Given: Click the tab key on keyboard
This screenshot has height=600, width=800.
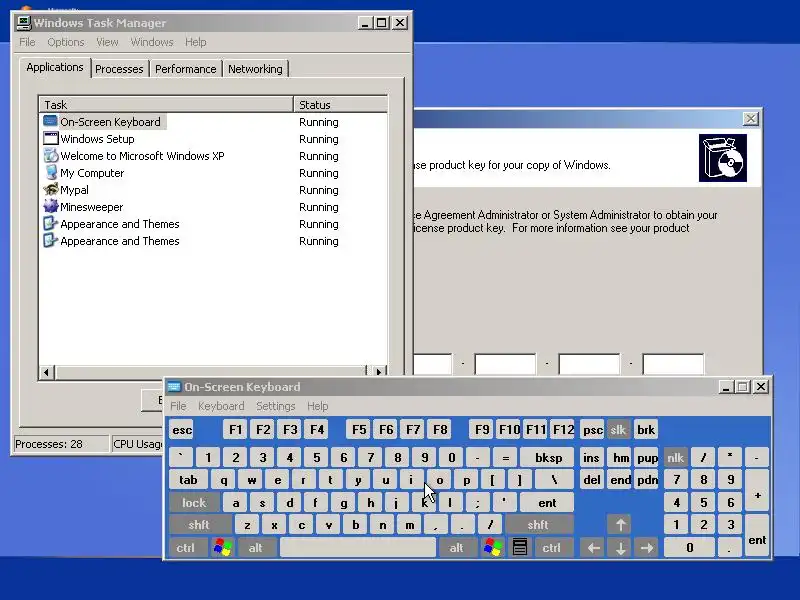Looking at the screenshot, I should 188,480.
